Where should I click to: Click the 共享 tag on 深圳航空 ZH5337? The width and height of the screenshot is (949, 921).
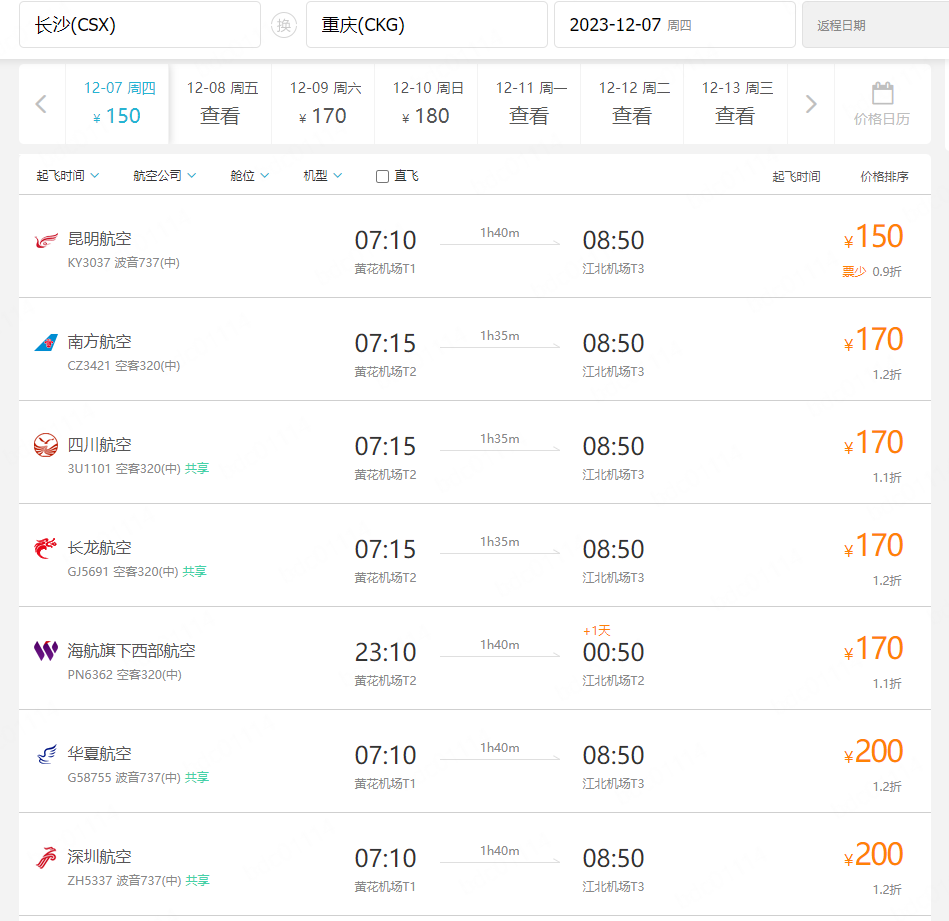[x=197, y=880]
